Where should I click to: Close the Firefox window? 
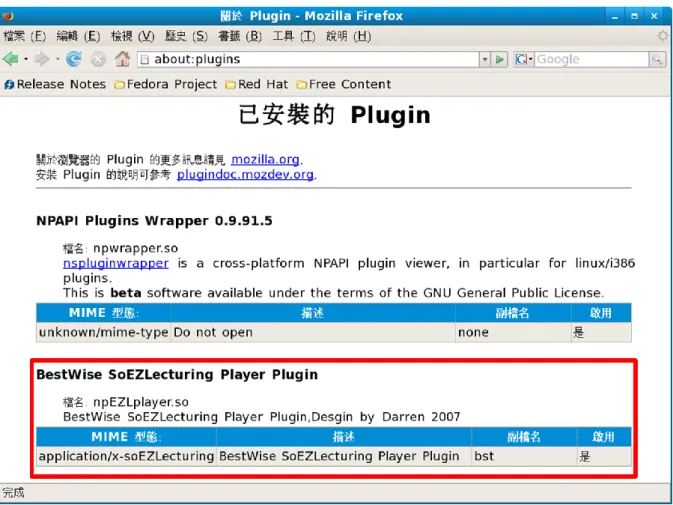point(654,16)
